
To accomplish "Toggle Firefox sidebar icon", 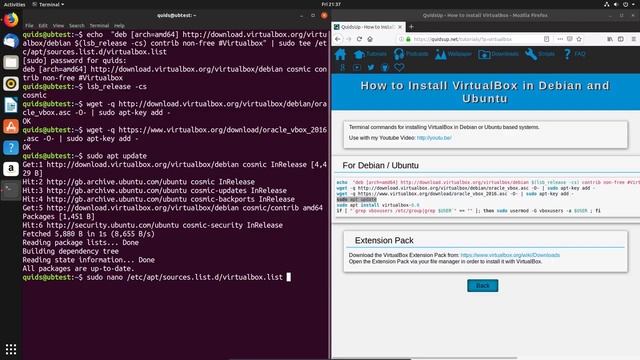I will coord(621,39).
